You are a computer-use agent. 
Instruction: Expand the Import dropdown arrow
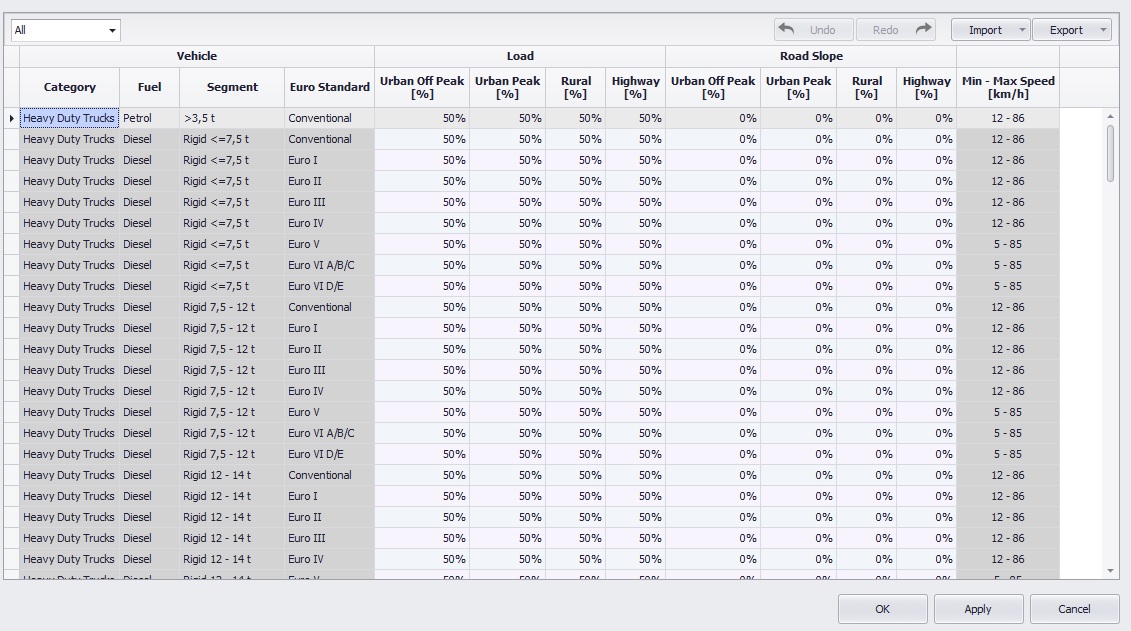(1022, 30)
